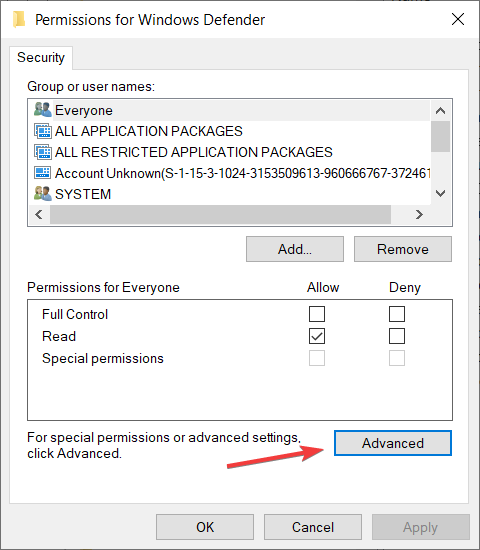Click the ALL RESTRICTED APPLICATION PACKAGES icon
The width and height of the screenshot is (480, 550).
tap(42, 152)
